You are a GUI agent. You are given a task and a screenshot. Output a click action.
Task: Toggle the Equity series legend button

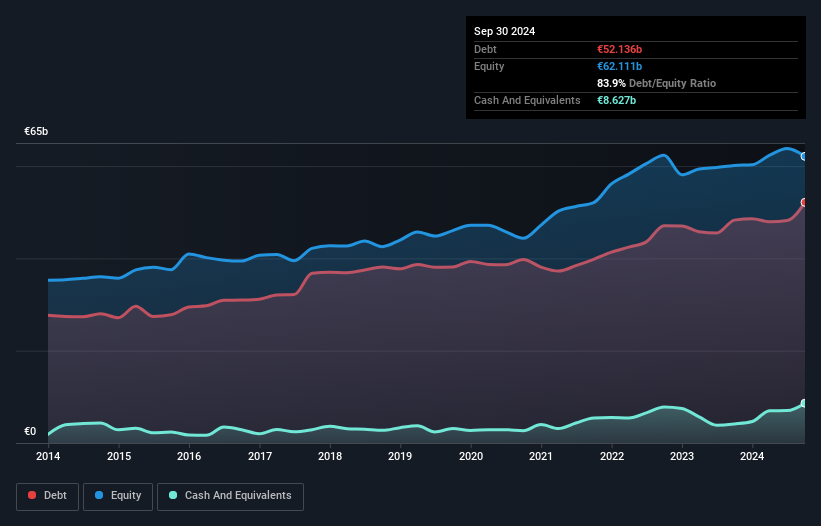pos(118,496)
